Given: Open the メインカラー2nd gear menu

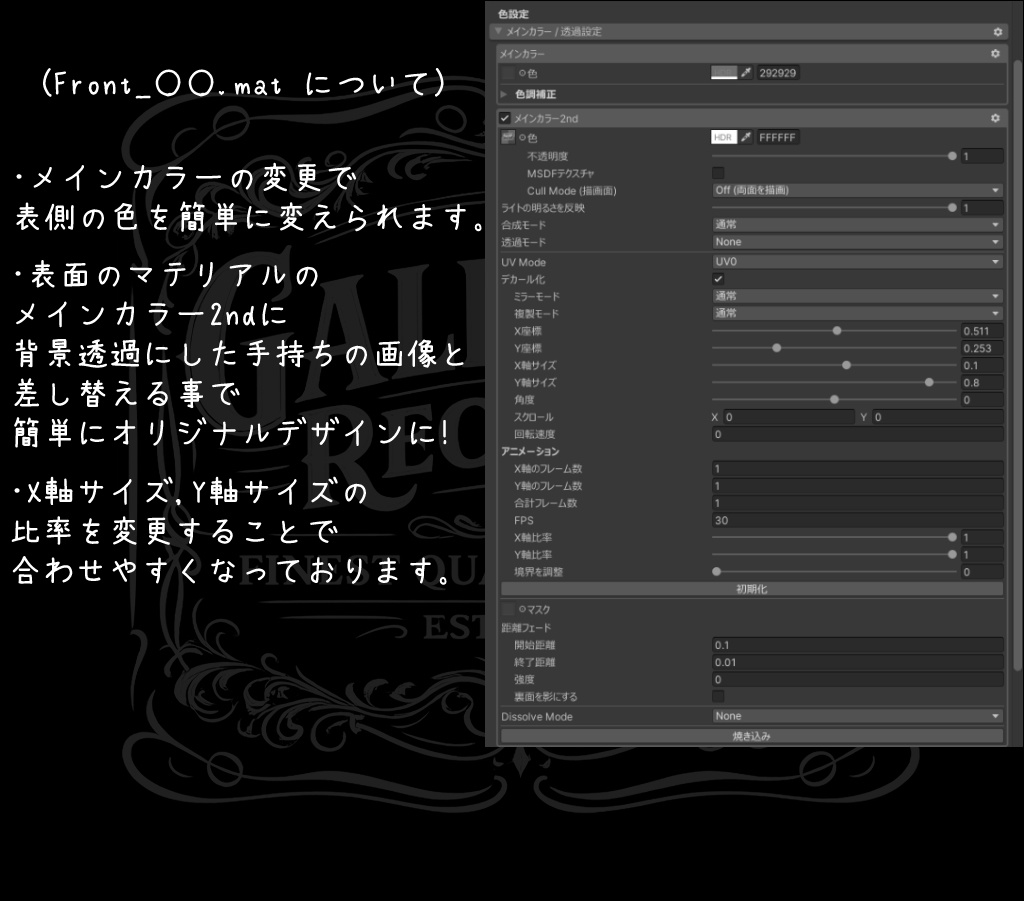Looking at the screenshot, I should point(997,117).
